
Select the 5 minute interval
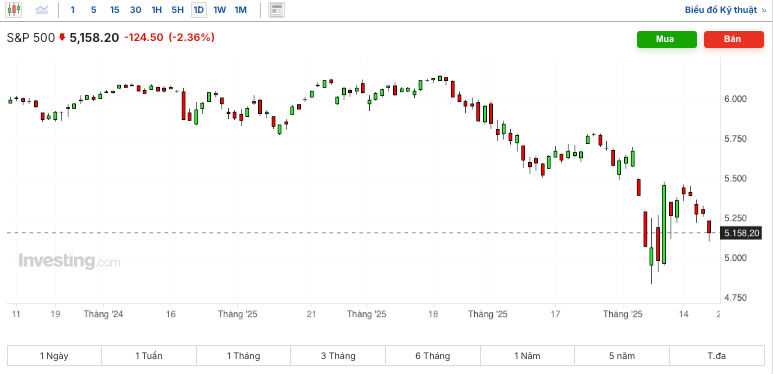94,10
